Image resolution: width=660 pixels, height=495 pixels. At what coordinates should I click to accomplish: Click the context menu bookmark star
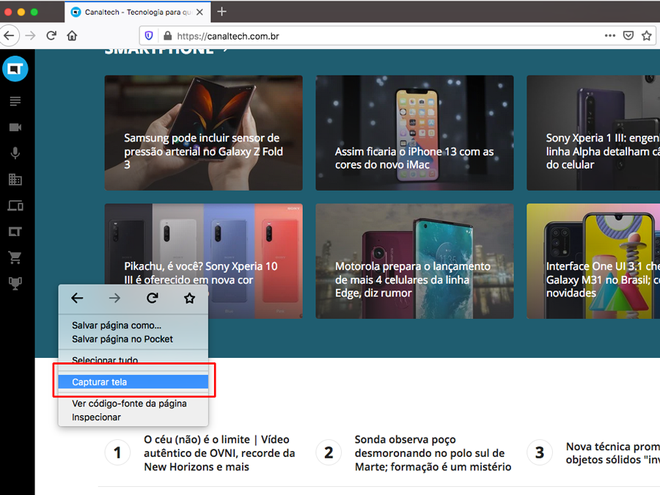(x=189, y=298)
